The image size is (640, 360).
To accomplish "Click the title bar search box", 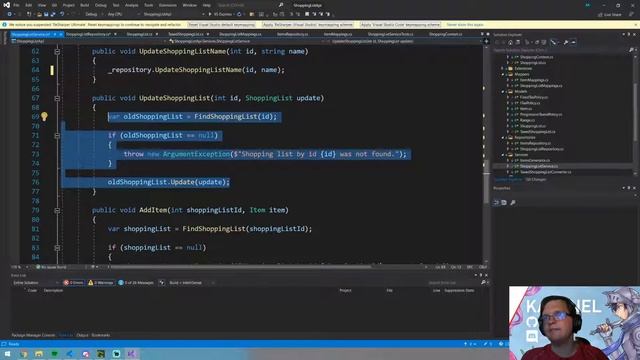I will pos(250,5).
